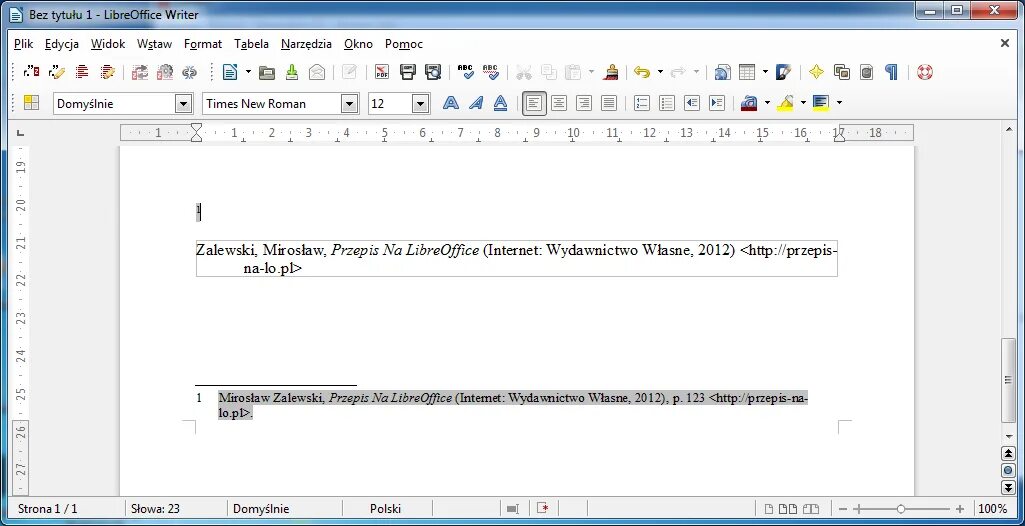Click the zoom in plus button
1025x526 pixels.
pyautogui.click(x=960, y=509)
